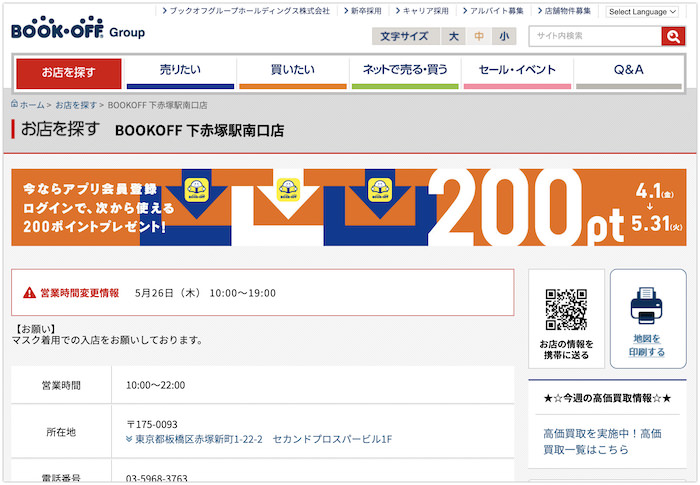Click the home icon in breadcrumb
The width and height of the screenshot is (700, 485).
[14, 104]
